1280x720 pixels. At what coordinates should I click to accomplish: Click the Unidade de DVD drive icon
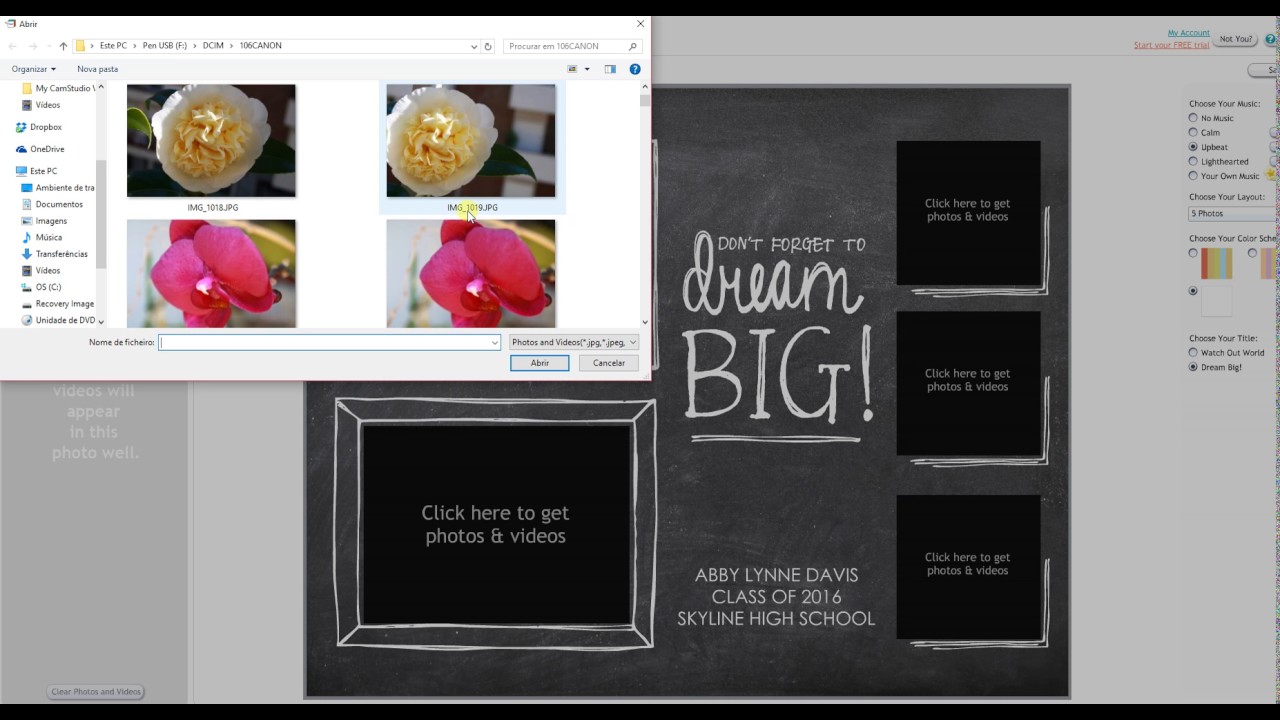(x=27, y=320)
